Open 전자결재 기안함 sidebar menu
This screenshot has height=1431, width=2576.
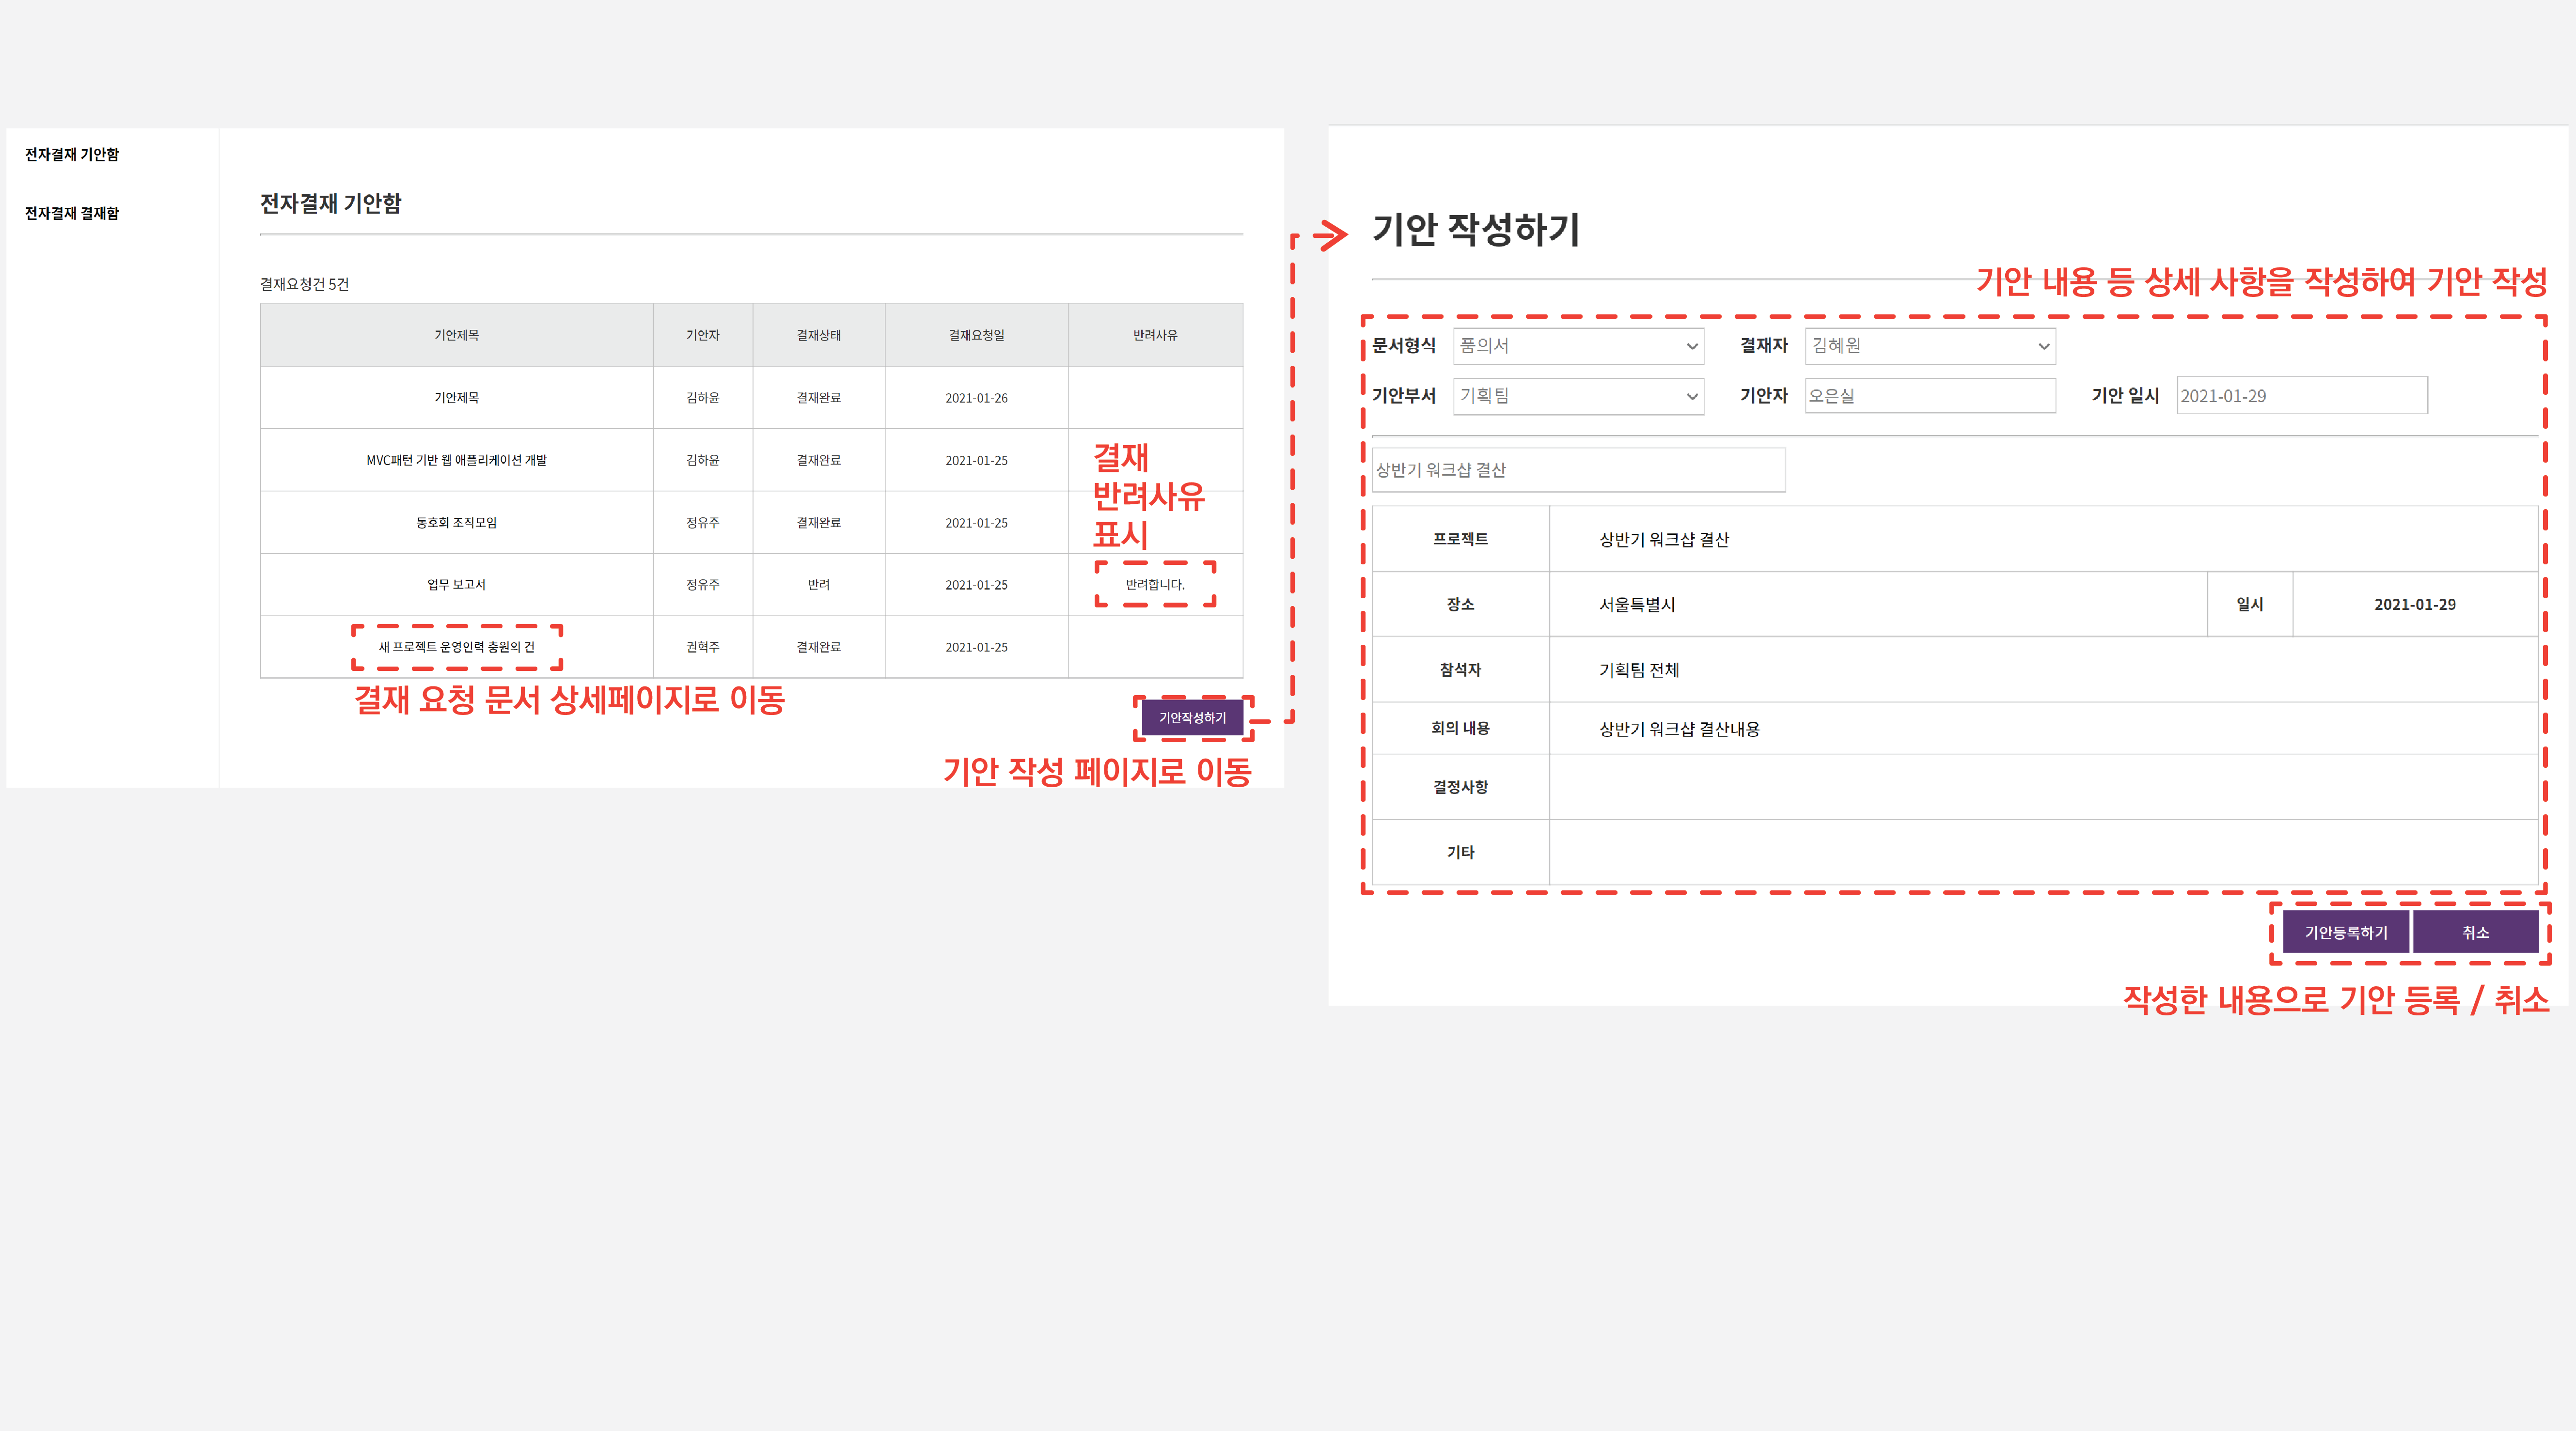(72, 154)
